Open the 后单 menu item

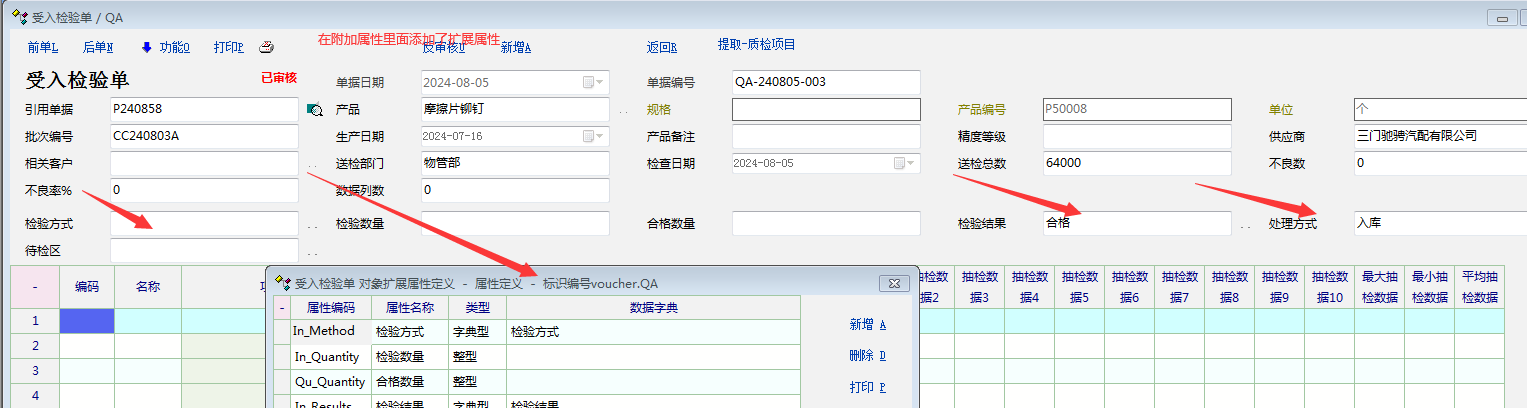(97, 47)
